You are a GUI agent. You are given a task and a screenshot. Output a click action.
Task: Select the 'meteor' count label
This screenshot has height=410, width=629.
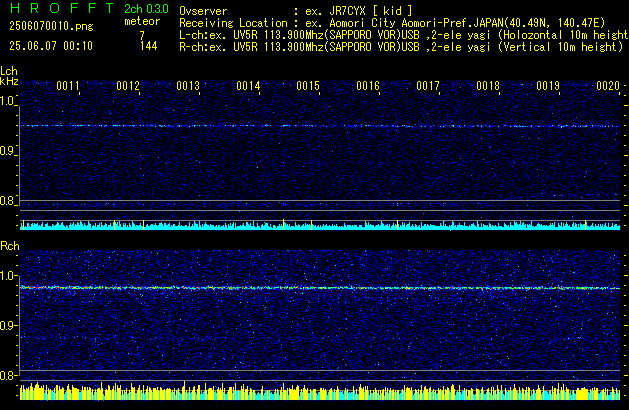point(142,21)
